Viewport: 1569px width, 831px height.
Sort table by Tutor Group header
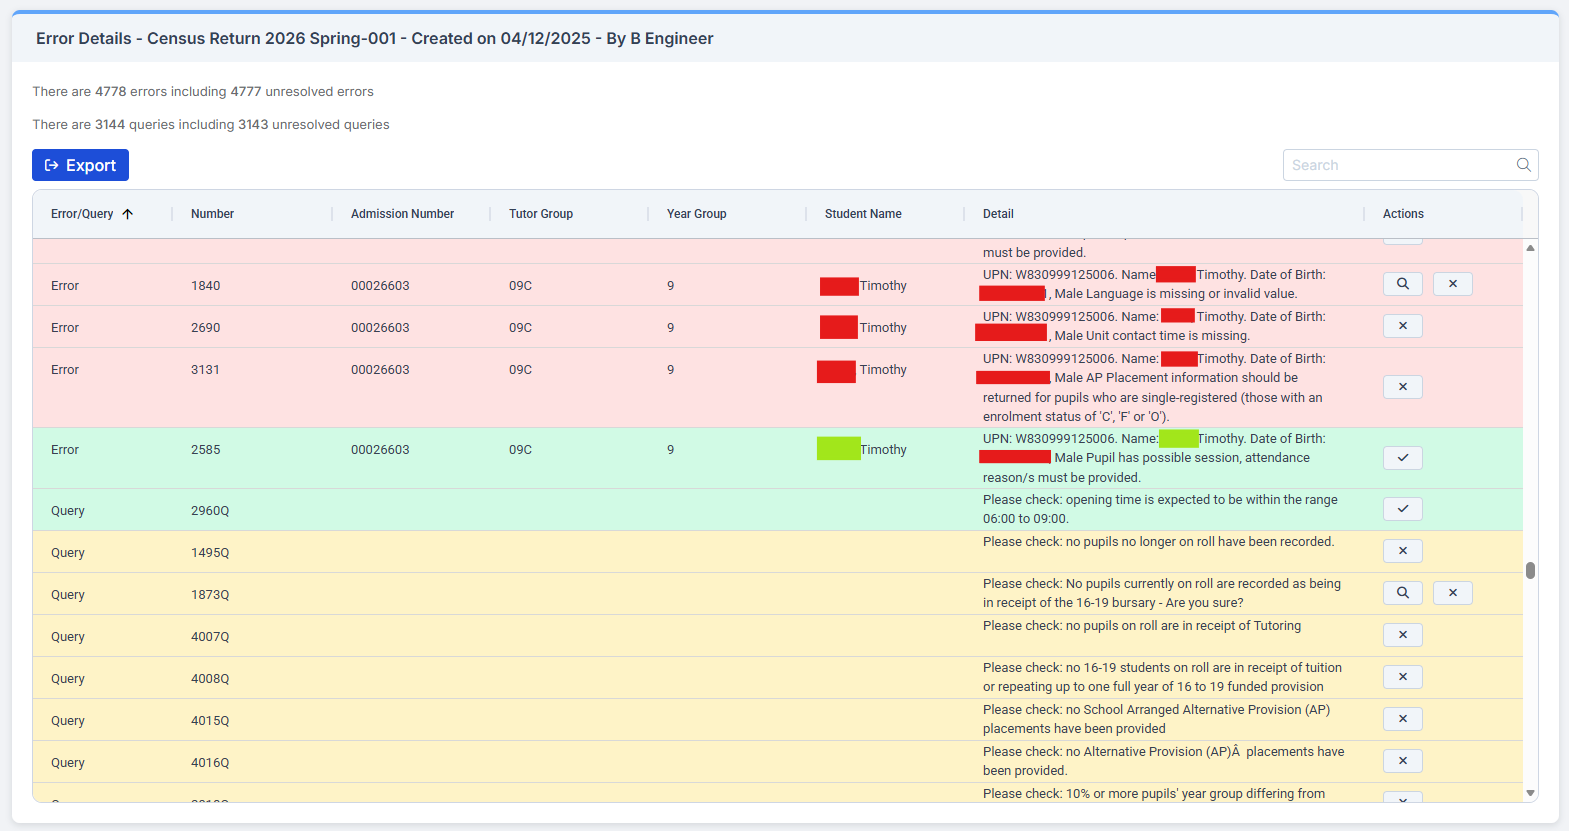tap(540, 214)
